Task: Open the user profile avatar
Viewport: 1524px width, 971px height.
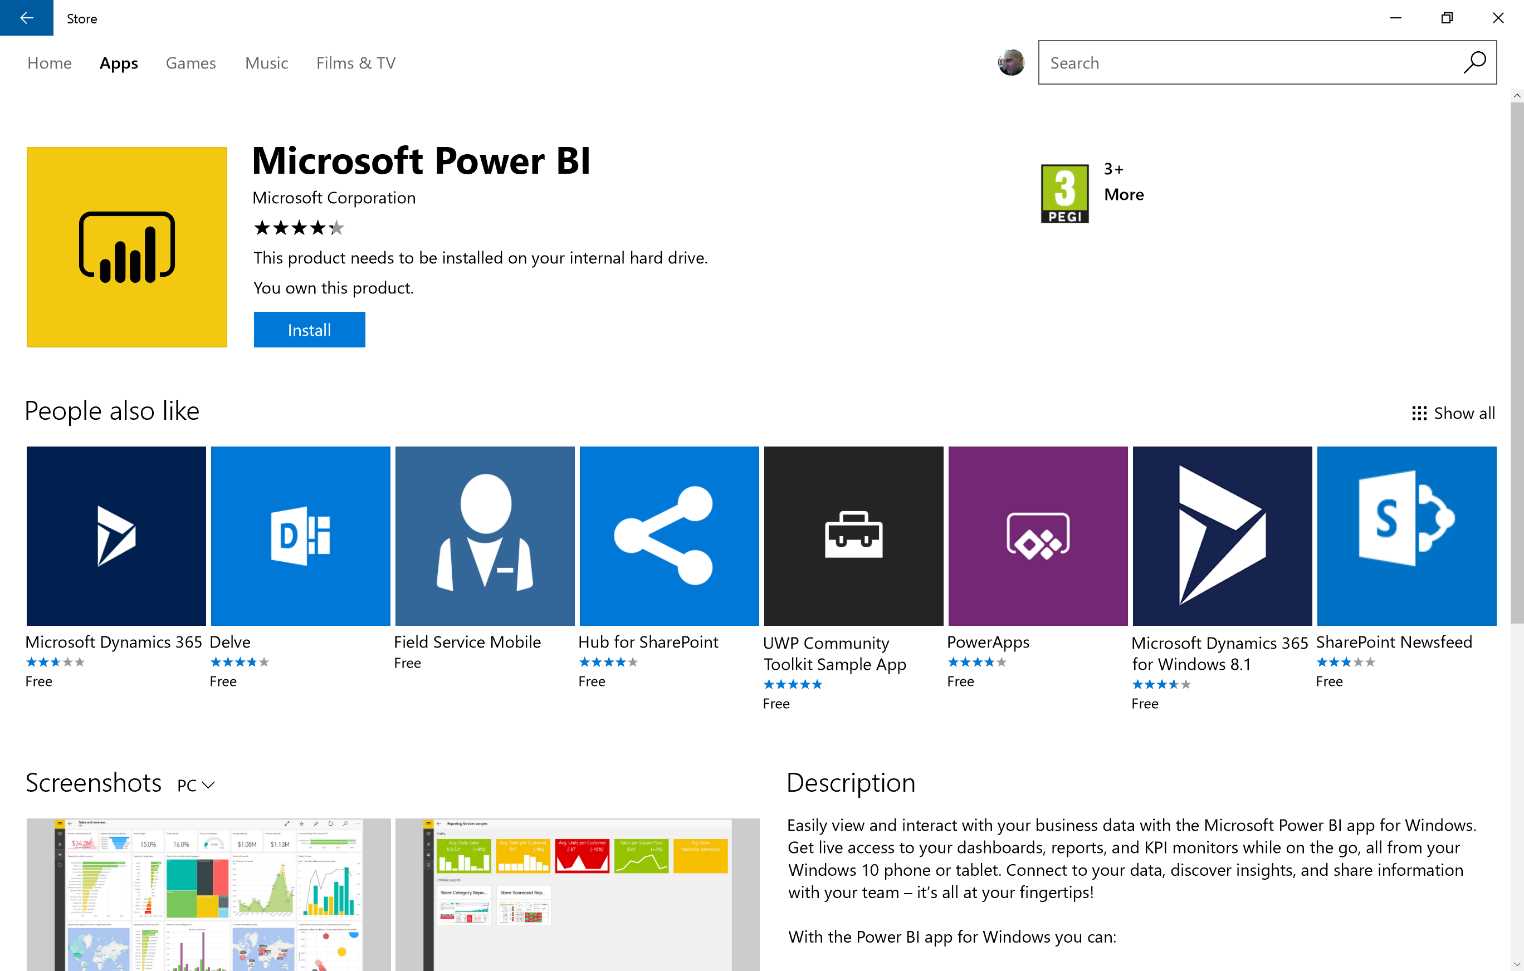Action: (x=1011, y=62)
